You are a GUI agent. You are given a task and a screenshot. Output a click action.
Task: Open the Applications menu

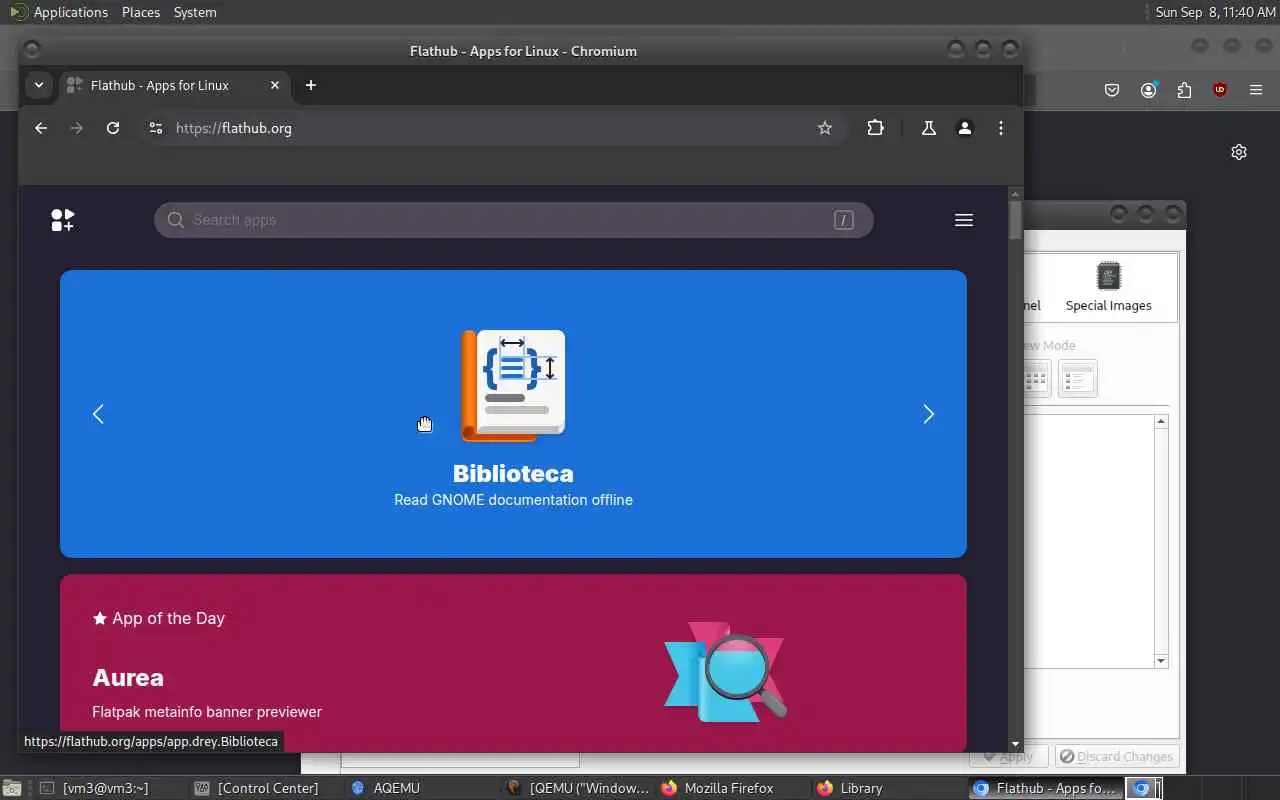pyautogui.click(x=60, y=12)
